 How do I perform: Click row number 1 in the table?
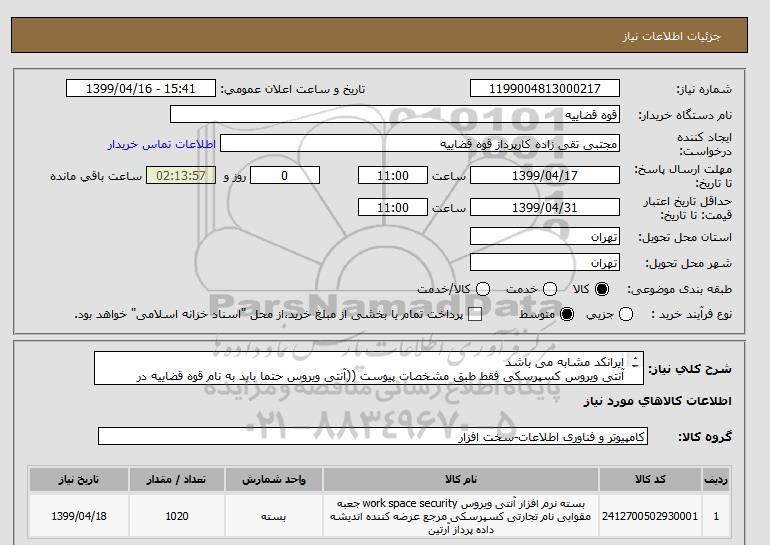click(x=716, y=516)
